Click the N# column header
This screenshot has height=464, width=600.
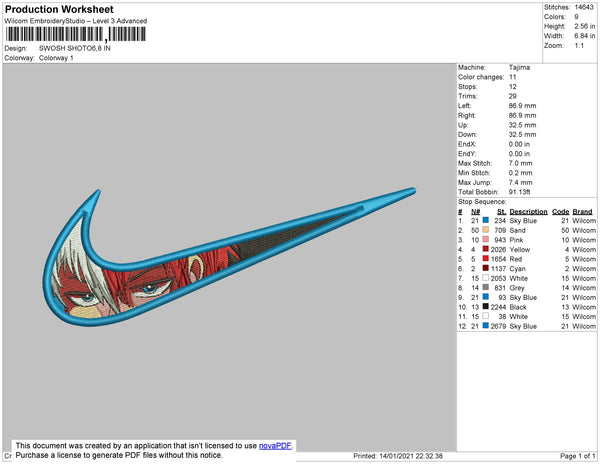[x=475, y=212]
